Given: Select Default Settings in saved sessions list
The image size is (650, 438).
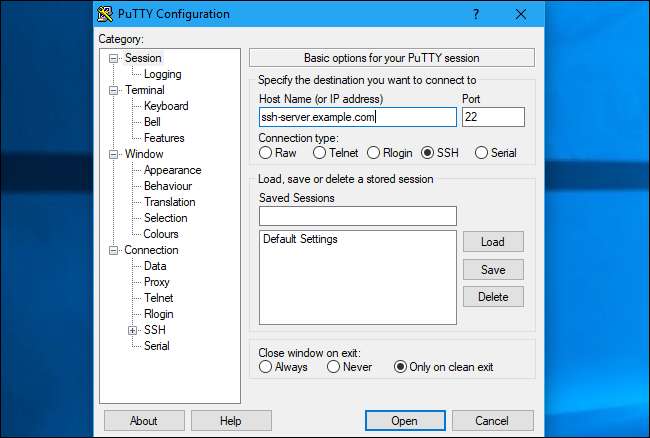Looking at the screenshot, I should pyautogui.click(x=300, y=240).
